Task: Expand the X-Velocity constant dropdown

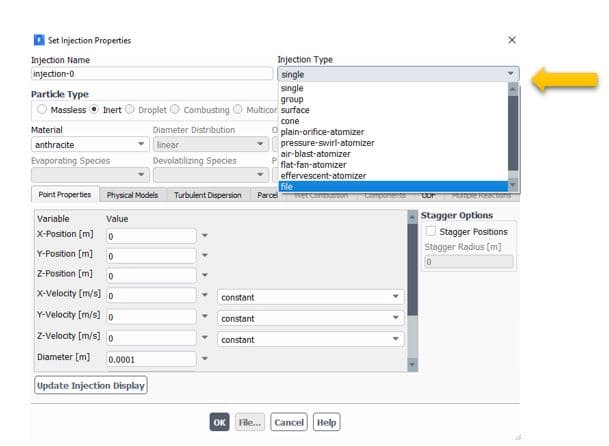Action: click(394, 297)
